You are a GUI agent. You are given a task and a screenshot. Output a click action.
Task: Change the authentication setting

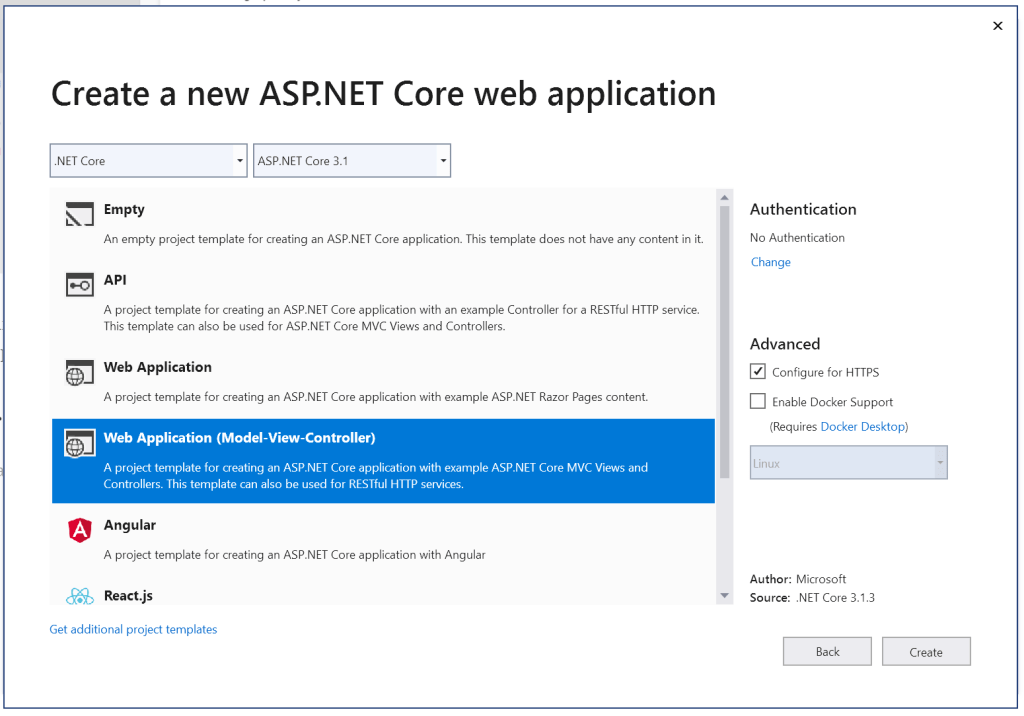[x=770, y=262]
